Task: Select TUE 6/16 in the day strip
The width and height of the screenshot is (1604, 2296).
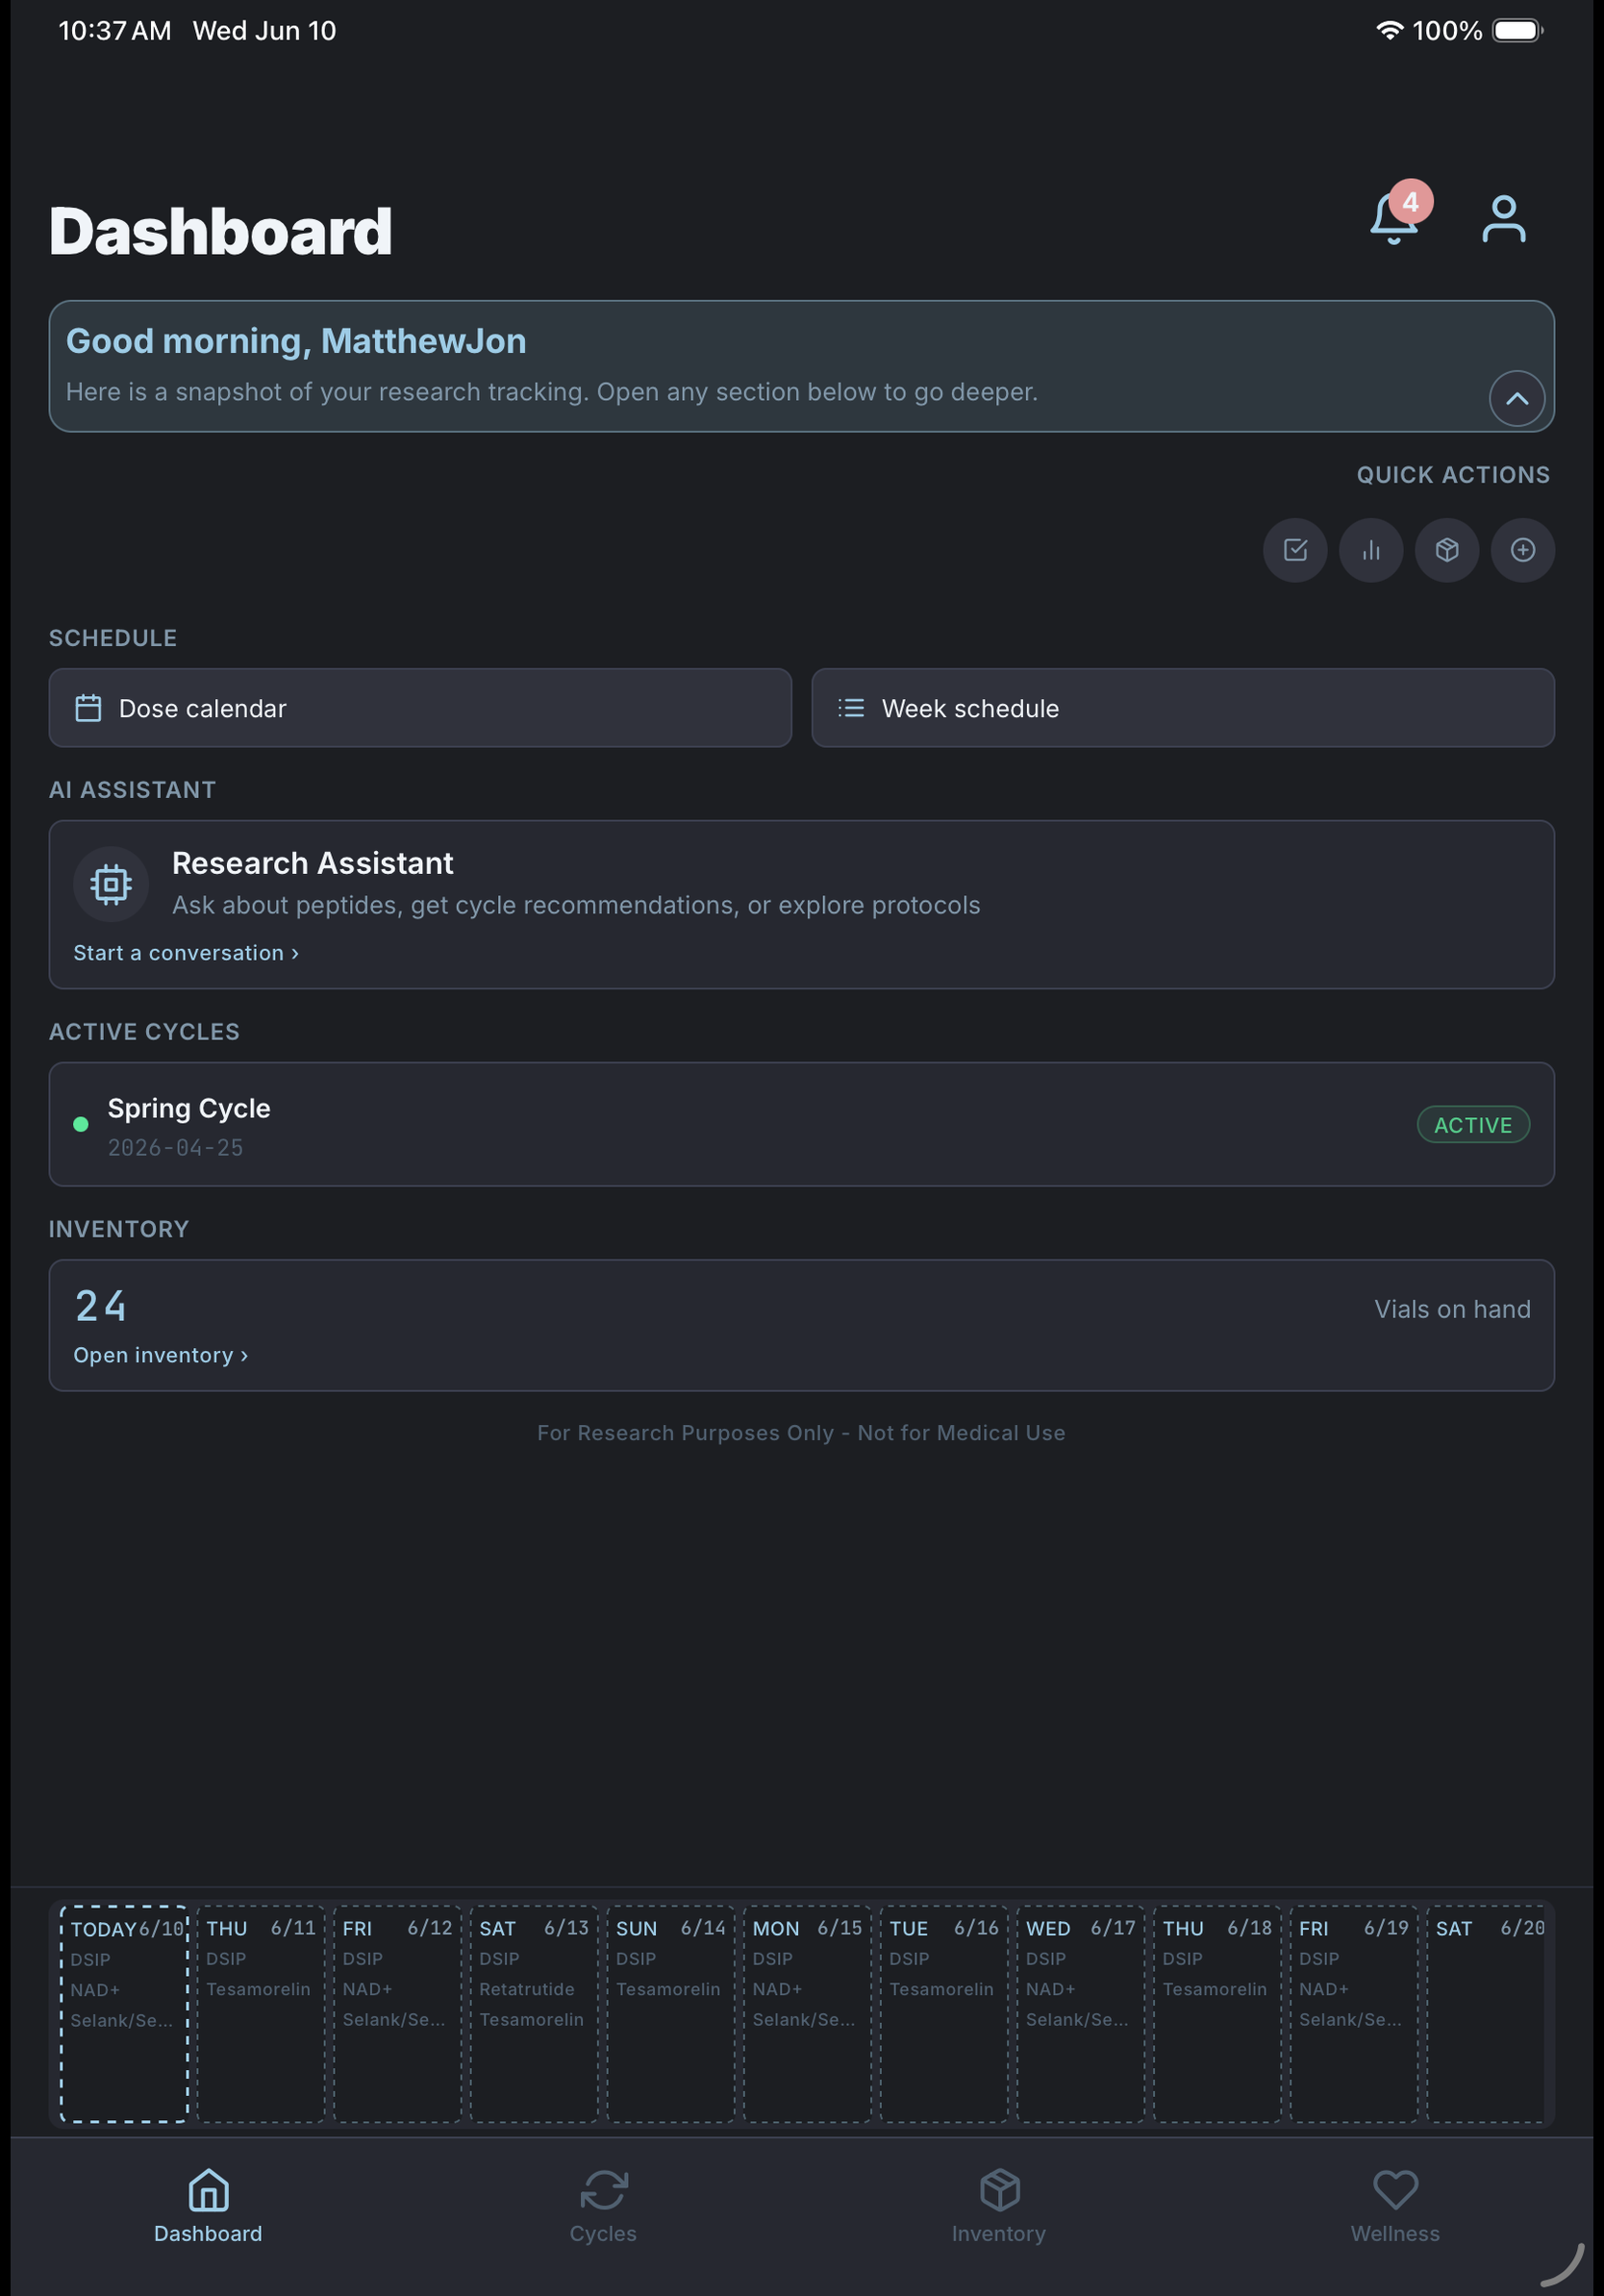Action: pos(944,2014)
